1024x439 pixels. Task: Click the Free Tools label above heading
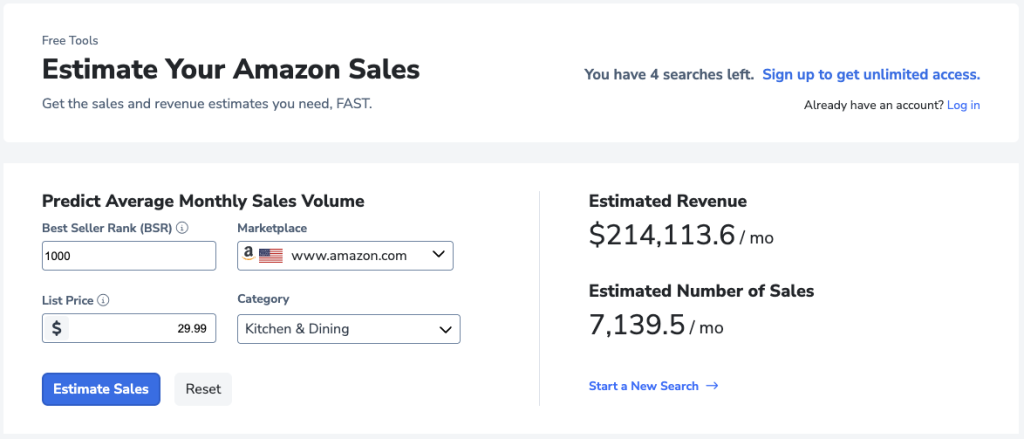point(70,41)
